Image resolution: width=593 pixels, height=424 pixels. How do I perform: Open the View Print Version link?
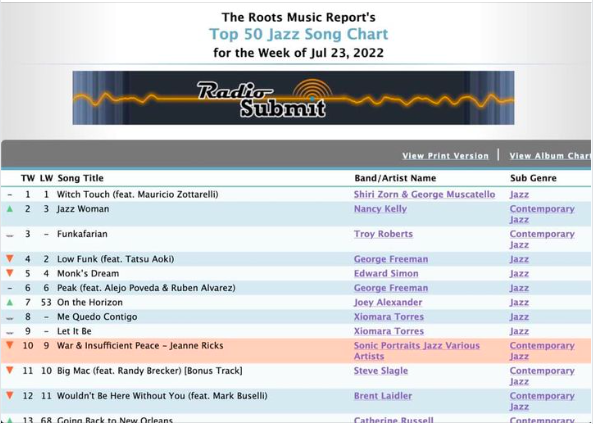[x=445, y=156]
